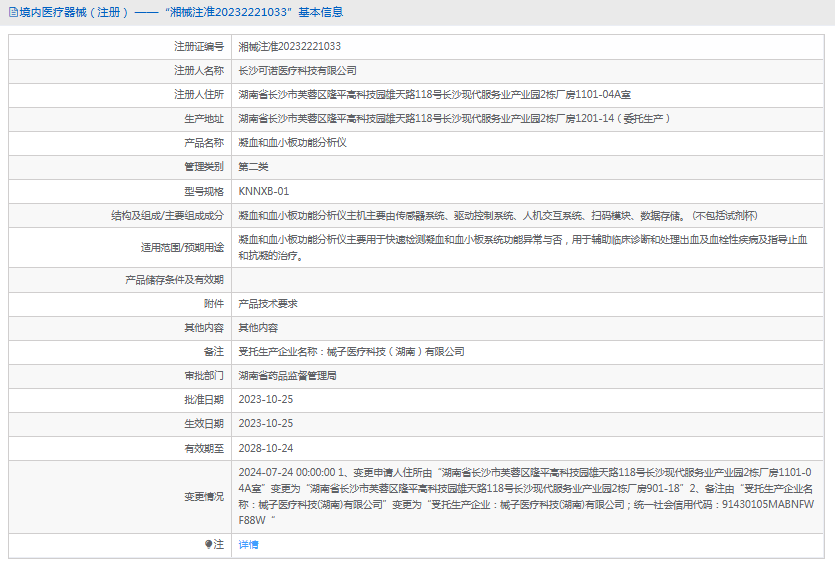Click the 管理类别 label
835x563 pixels.
coord(204,167)
